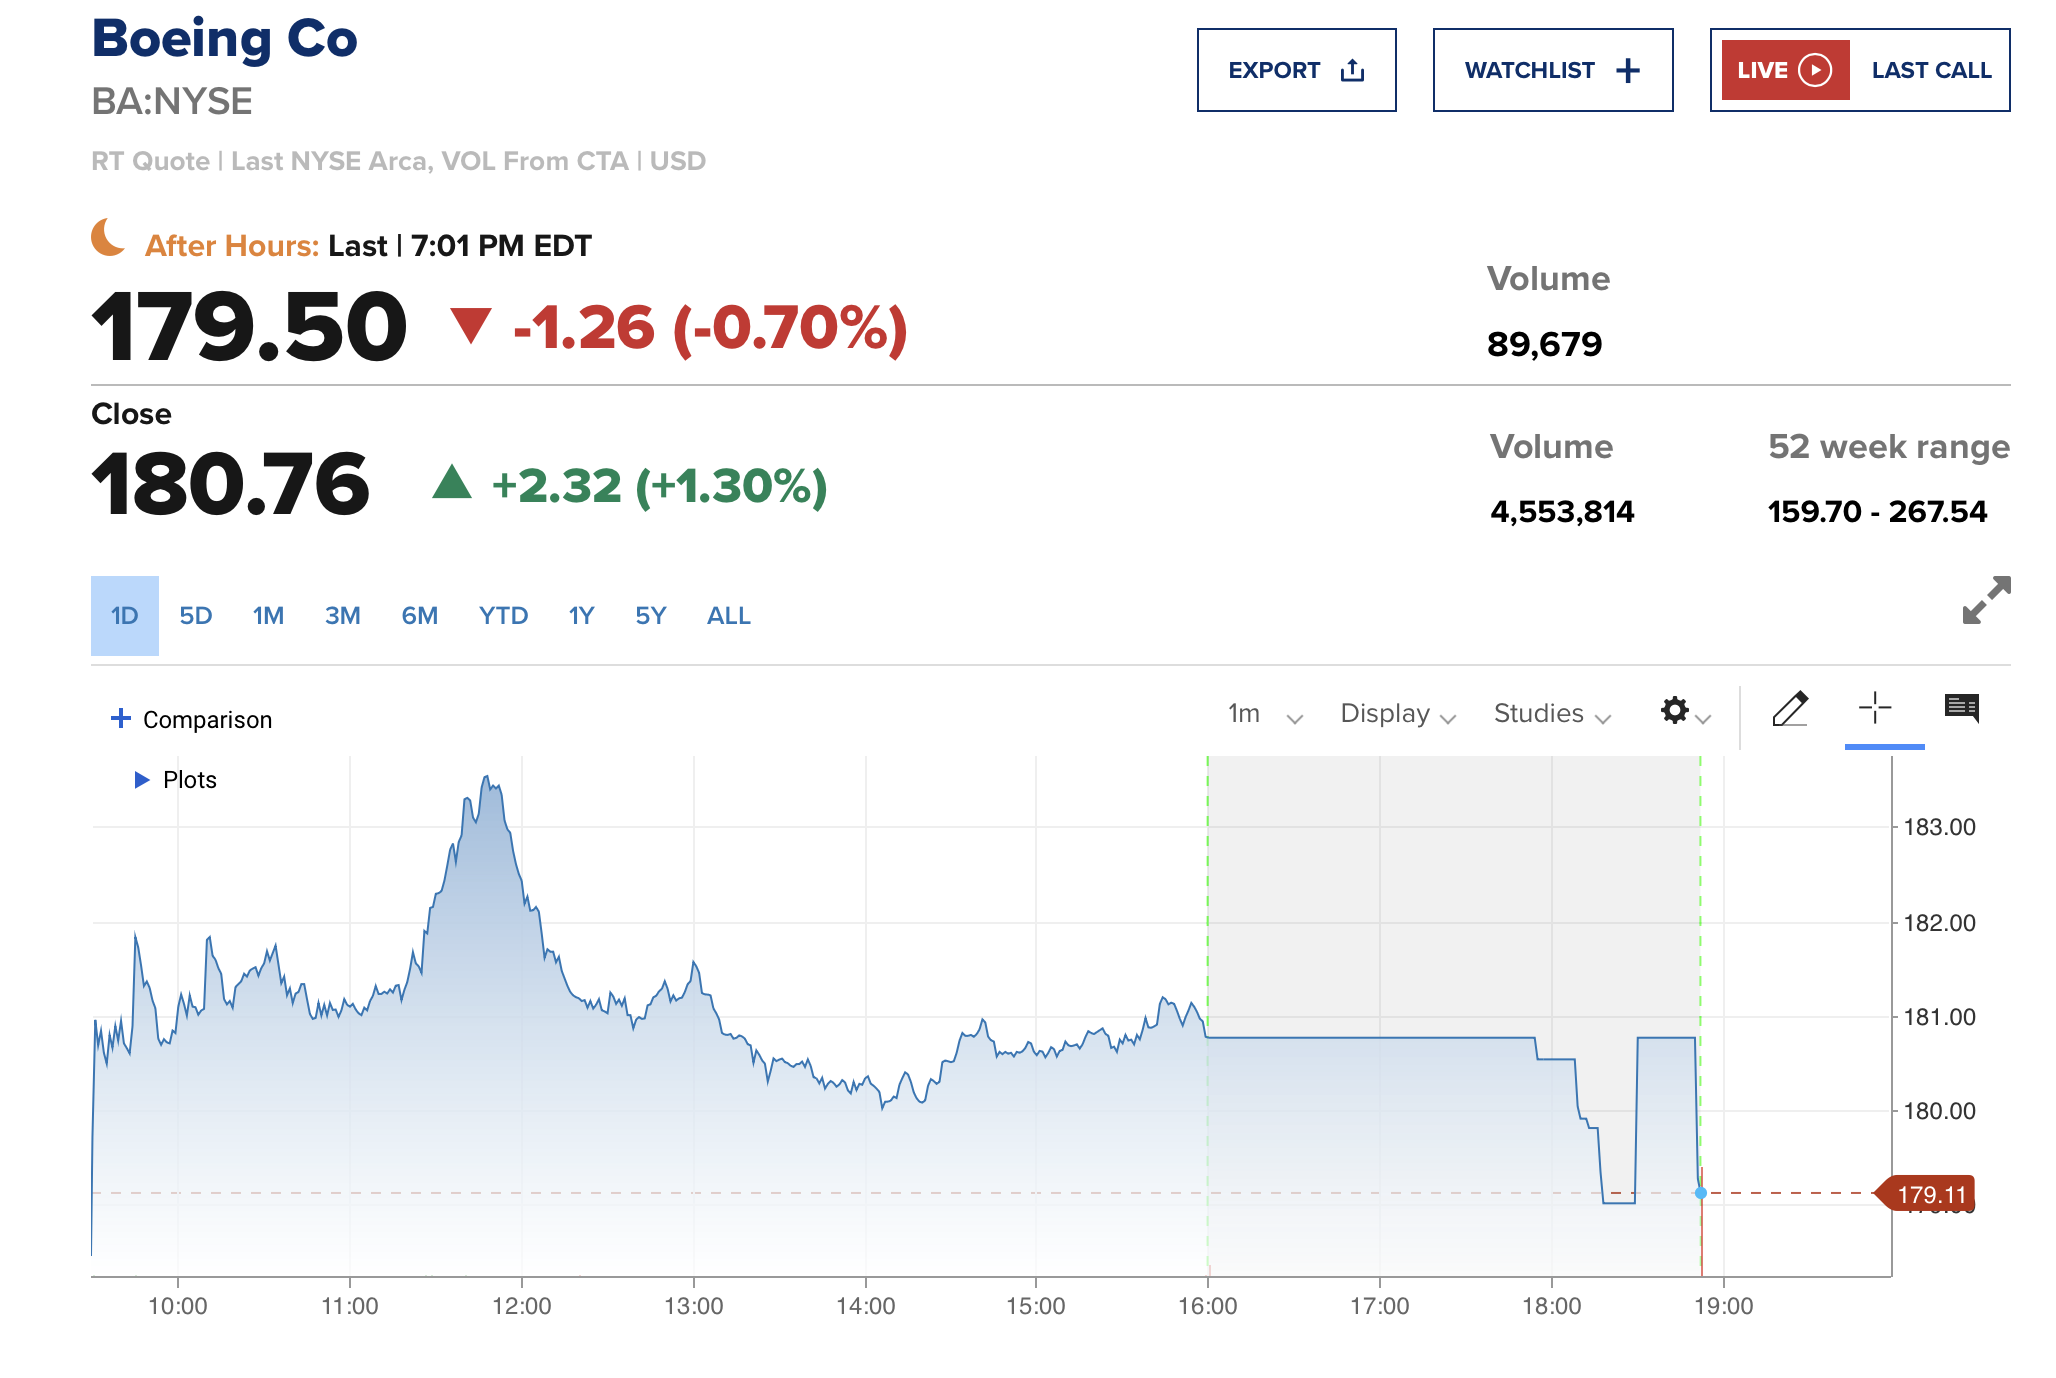
Task: Open the 1m interval dropdown
Action: coord(1265,714)
